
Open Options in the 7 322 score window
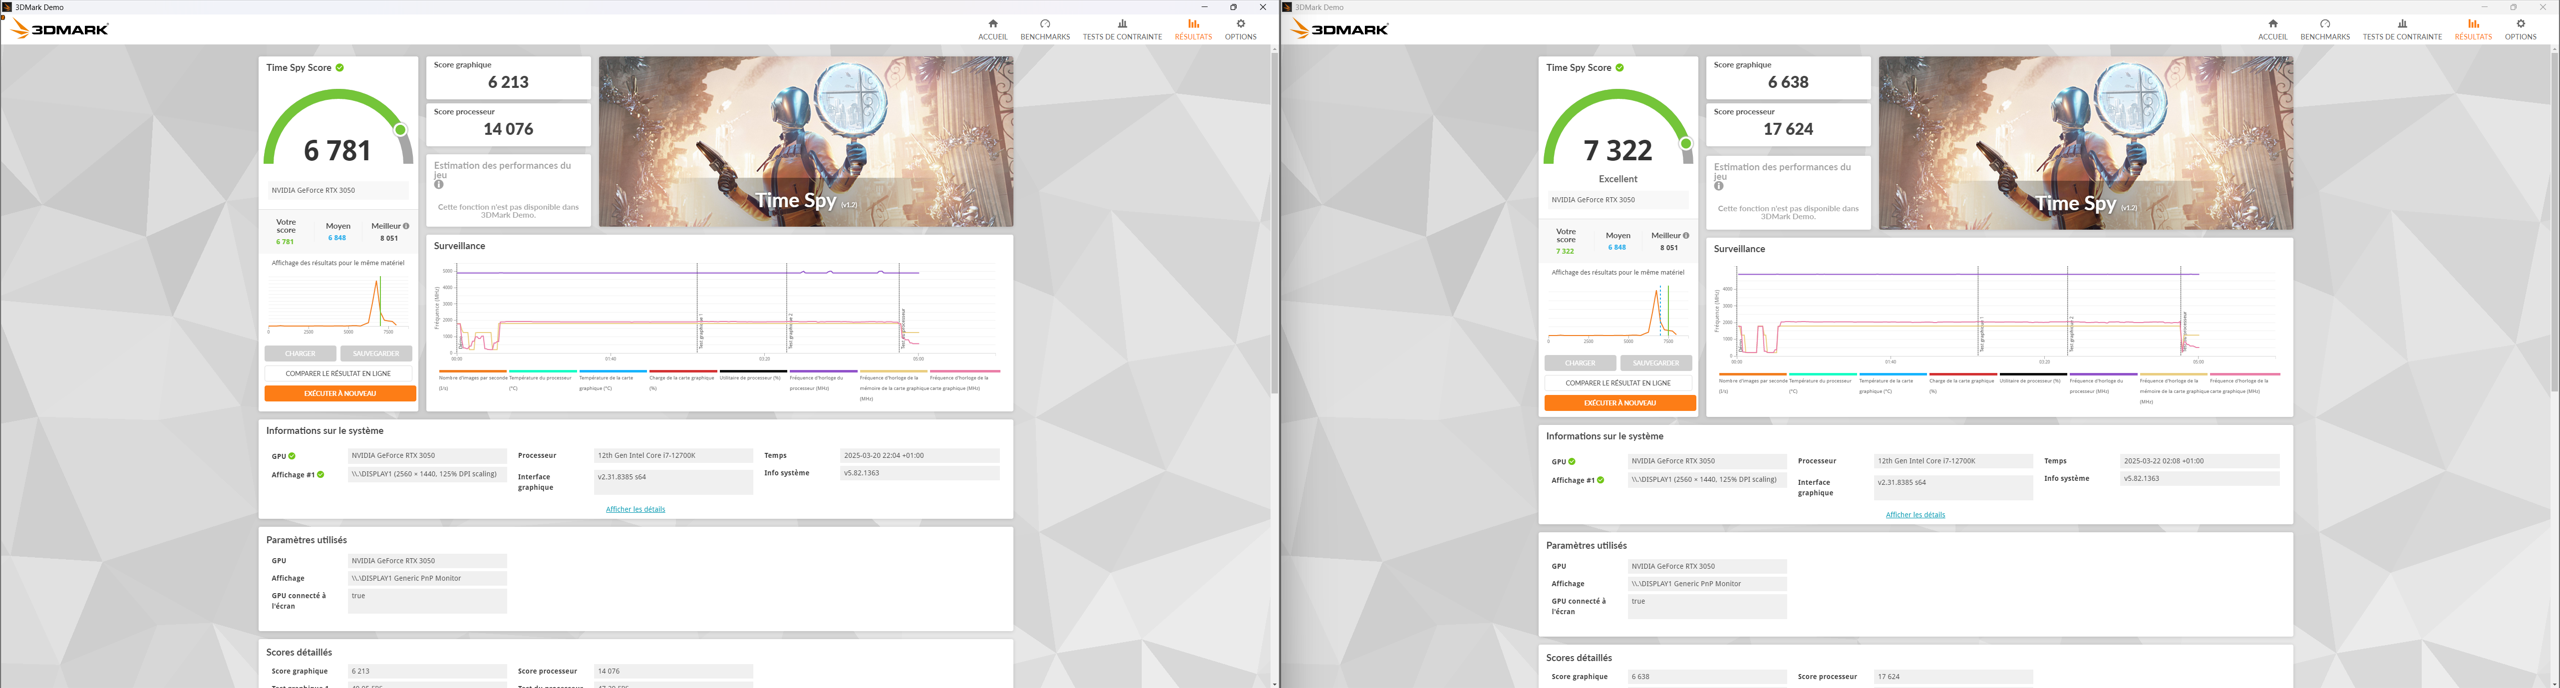click(x=2520, y=29)
